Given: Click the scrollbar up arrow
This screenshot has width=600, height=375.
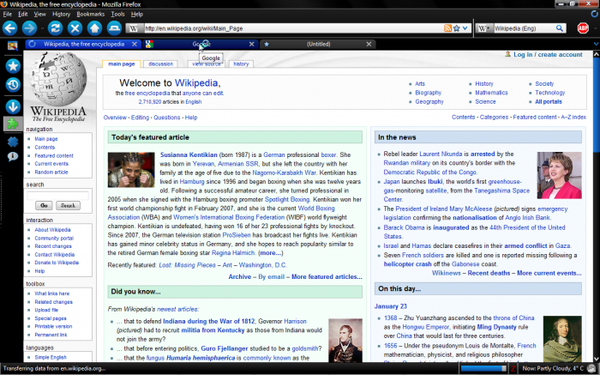Looking at the screenshot, I should (x=596, y=55).
